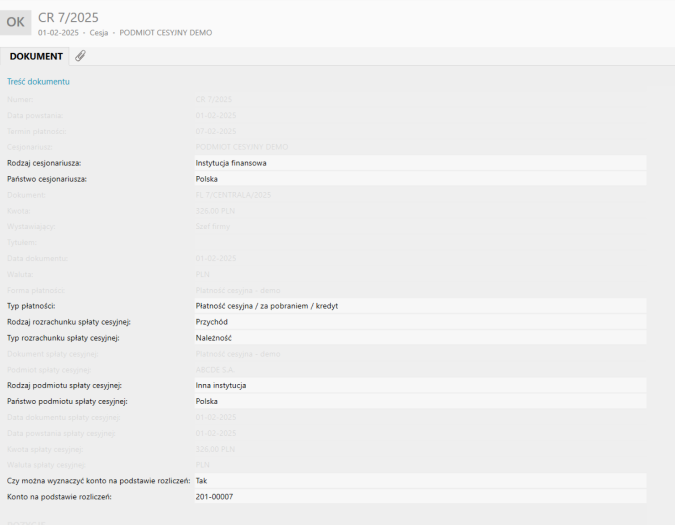The height and width of the screenshot is (525, 675).
Task: Switch to the DOKUMENT tab
Action: [36, 56]
